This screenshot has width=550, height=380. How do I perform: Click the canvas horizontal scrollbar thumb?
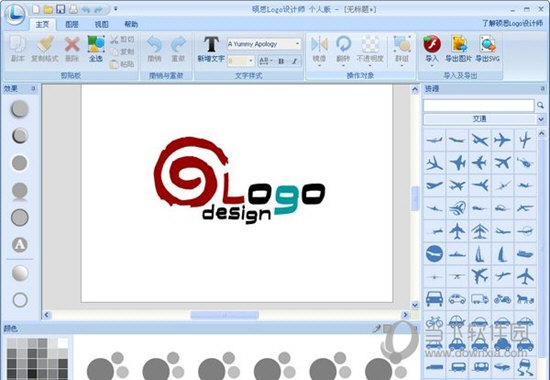(x=224, y=315)
